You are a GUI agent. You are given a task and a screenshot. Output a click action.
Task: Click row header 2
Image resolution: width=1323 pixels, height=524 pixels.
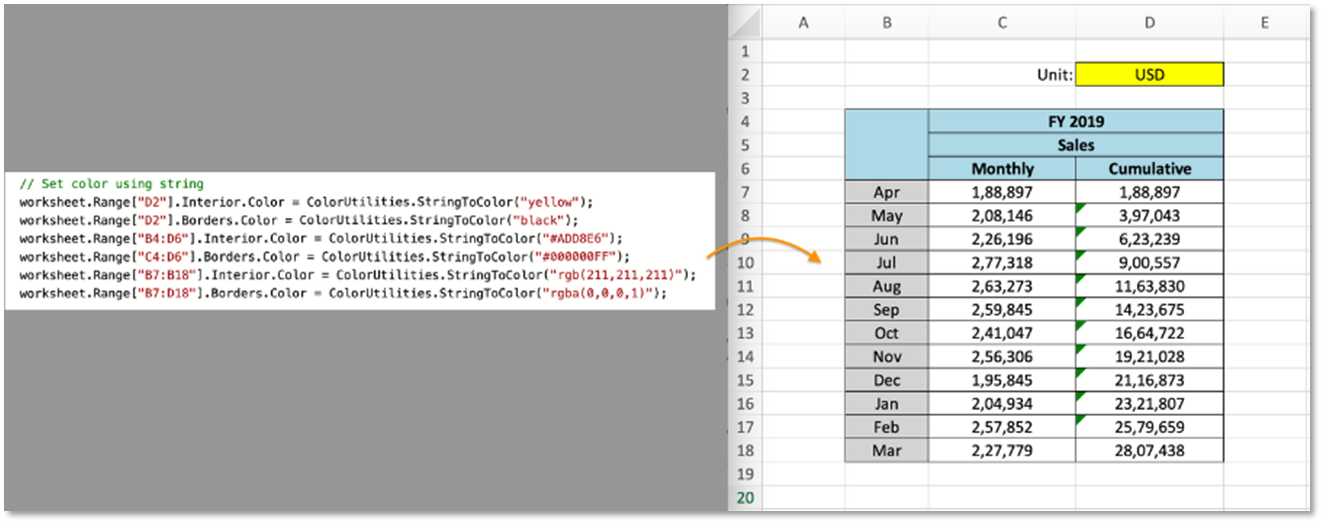tap(741, 74)
